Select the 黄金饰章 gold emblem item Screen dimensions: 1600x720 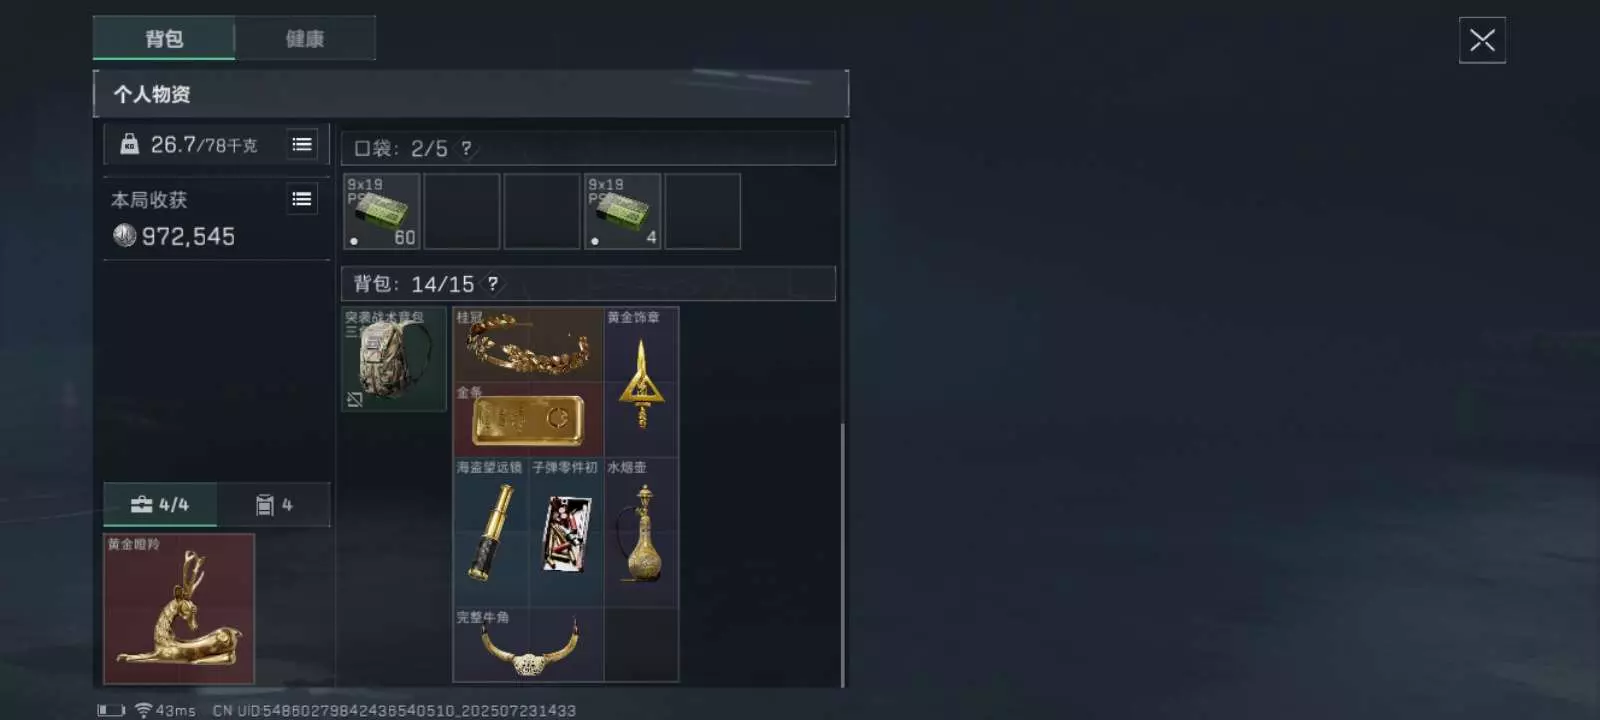[641, 382]
